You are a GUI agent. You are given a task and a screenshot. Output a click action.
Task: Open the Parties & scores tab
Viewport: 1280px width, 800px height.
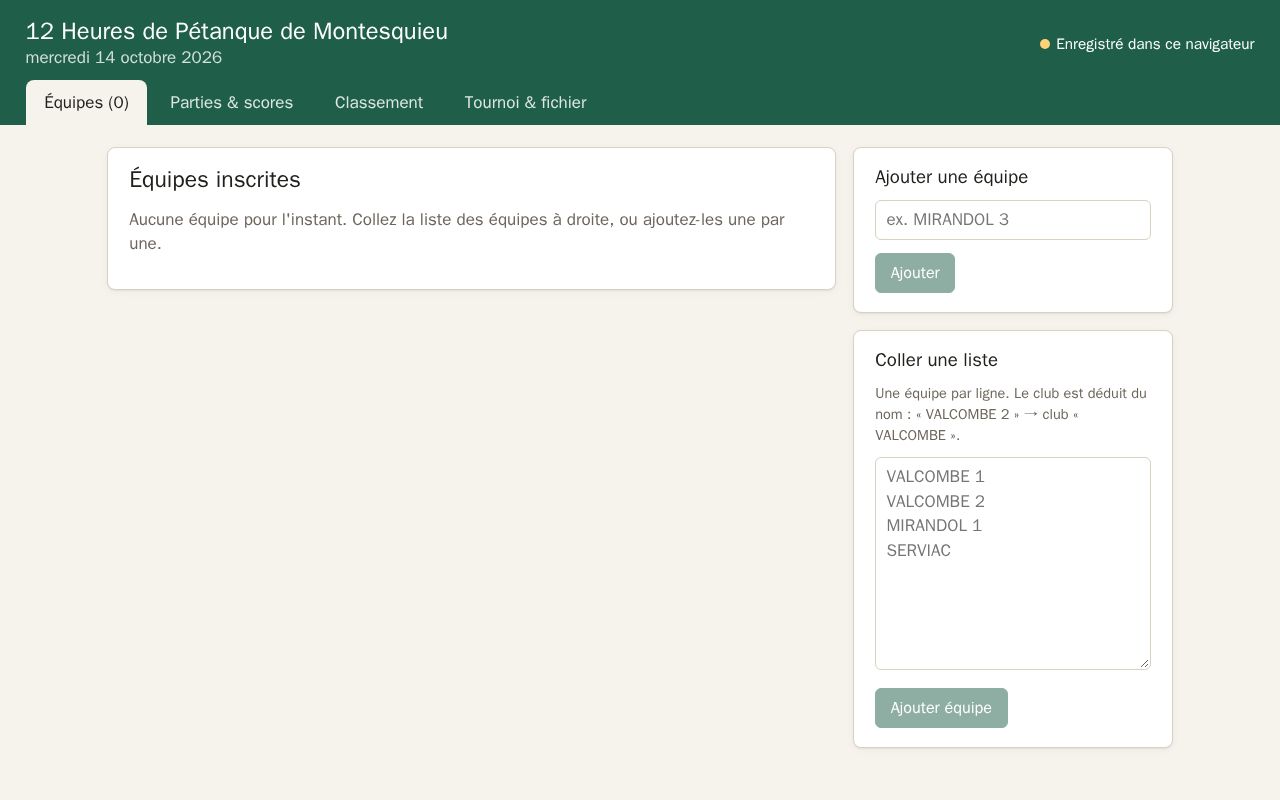coord(231,102)
